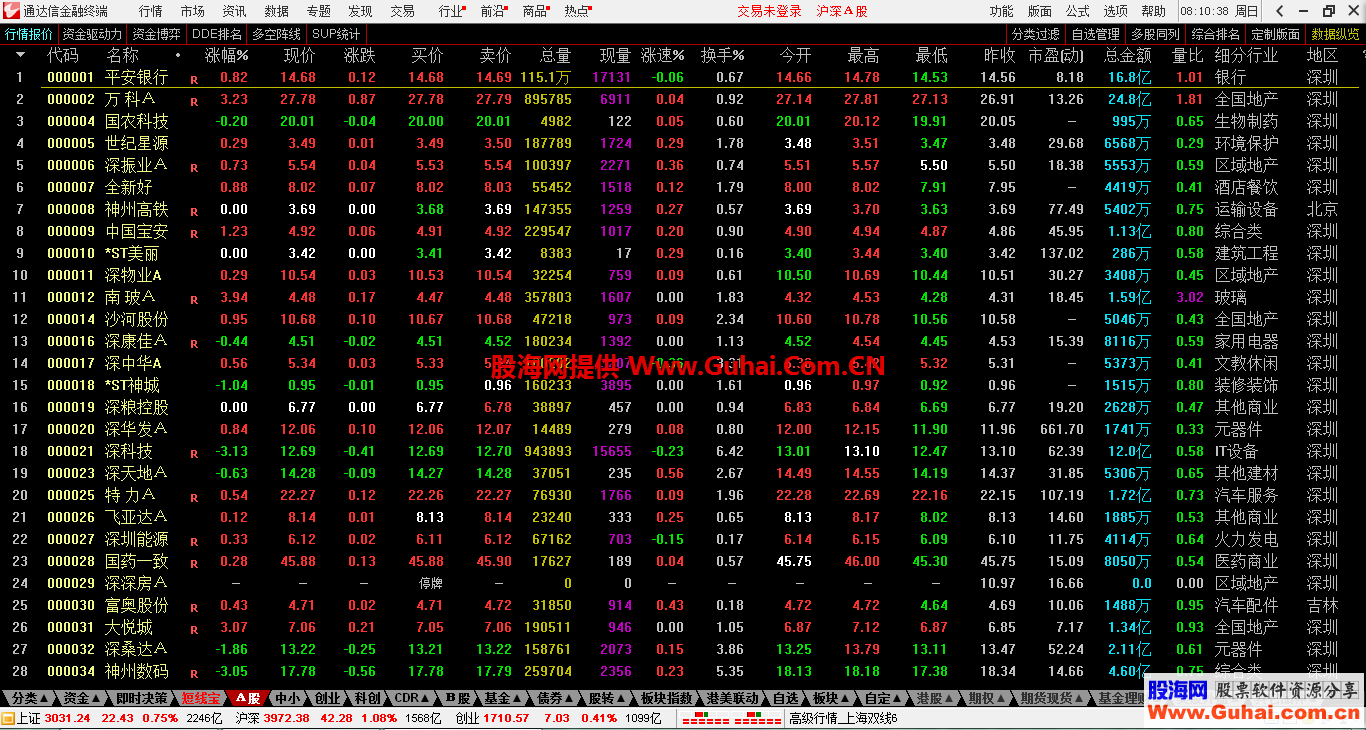This screenshot has height=730, width=1366.
Task: Click the R marker next to 国药一致
Action: click(194, 563)
